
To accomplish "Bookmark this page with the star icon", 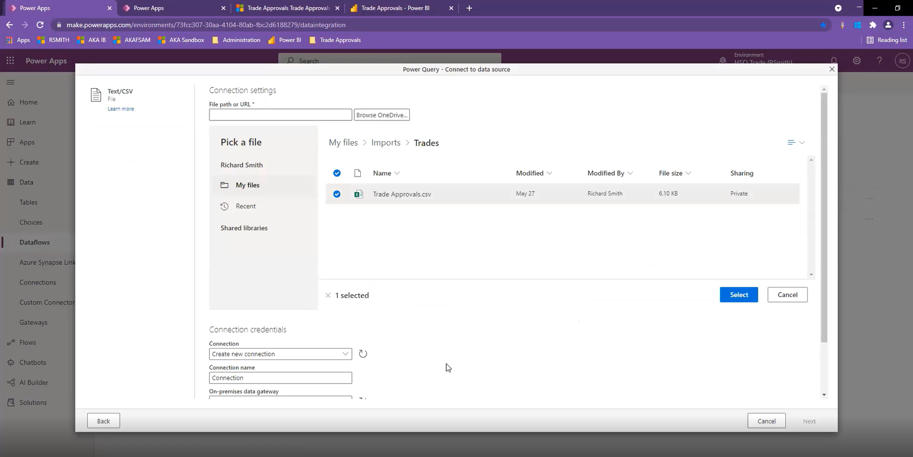I will pos(823,25).
